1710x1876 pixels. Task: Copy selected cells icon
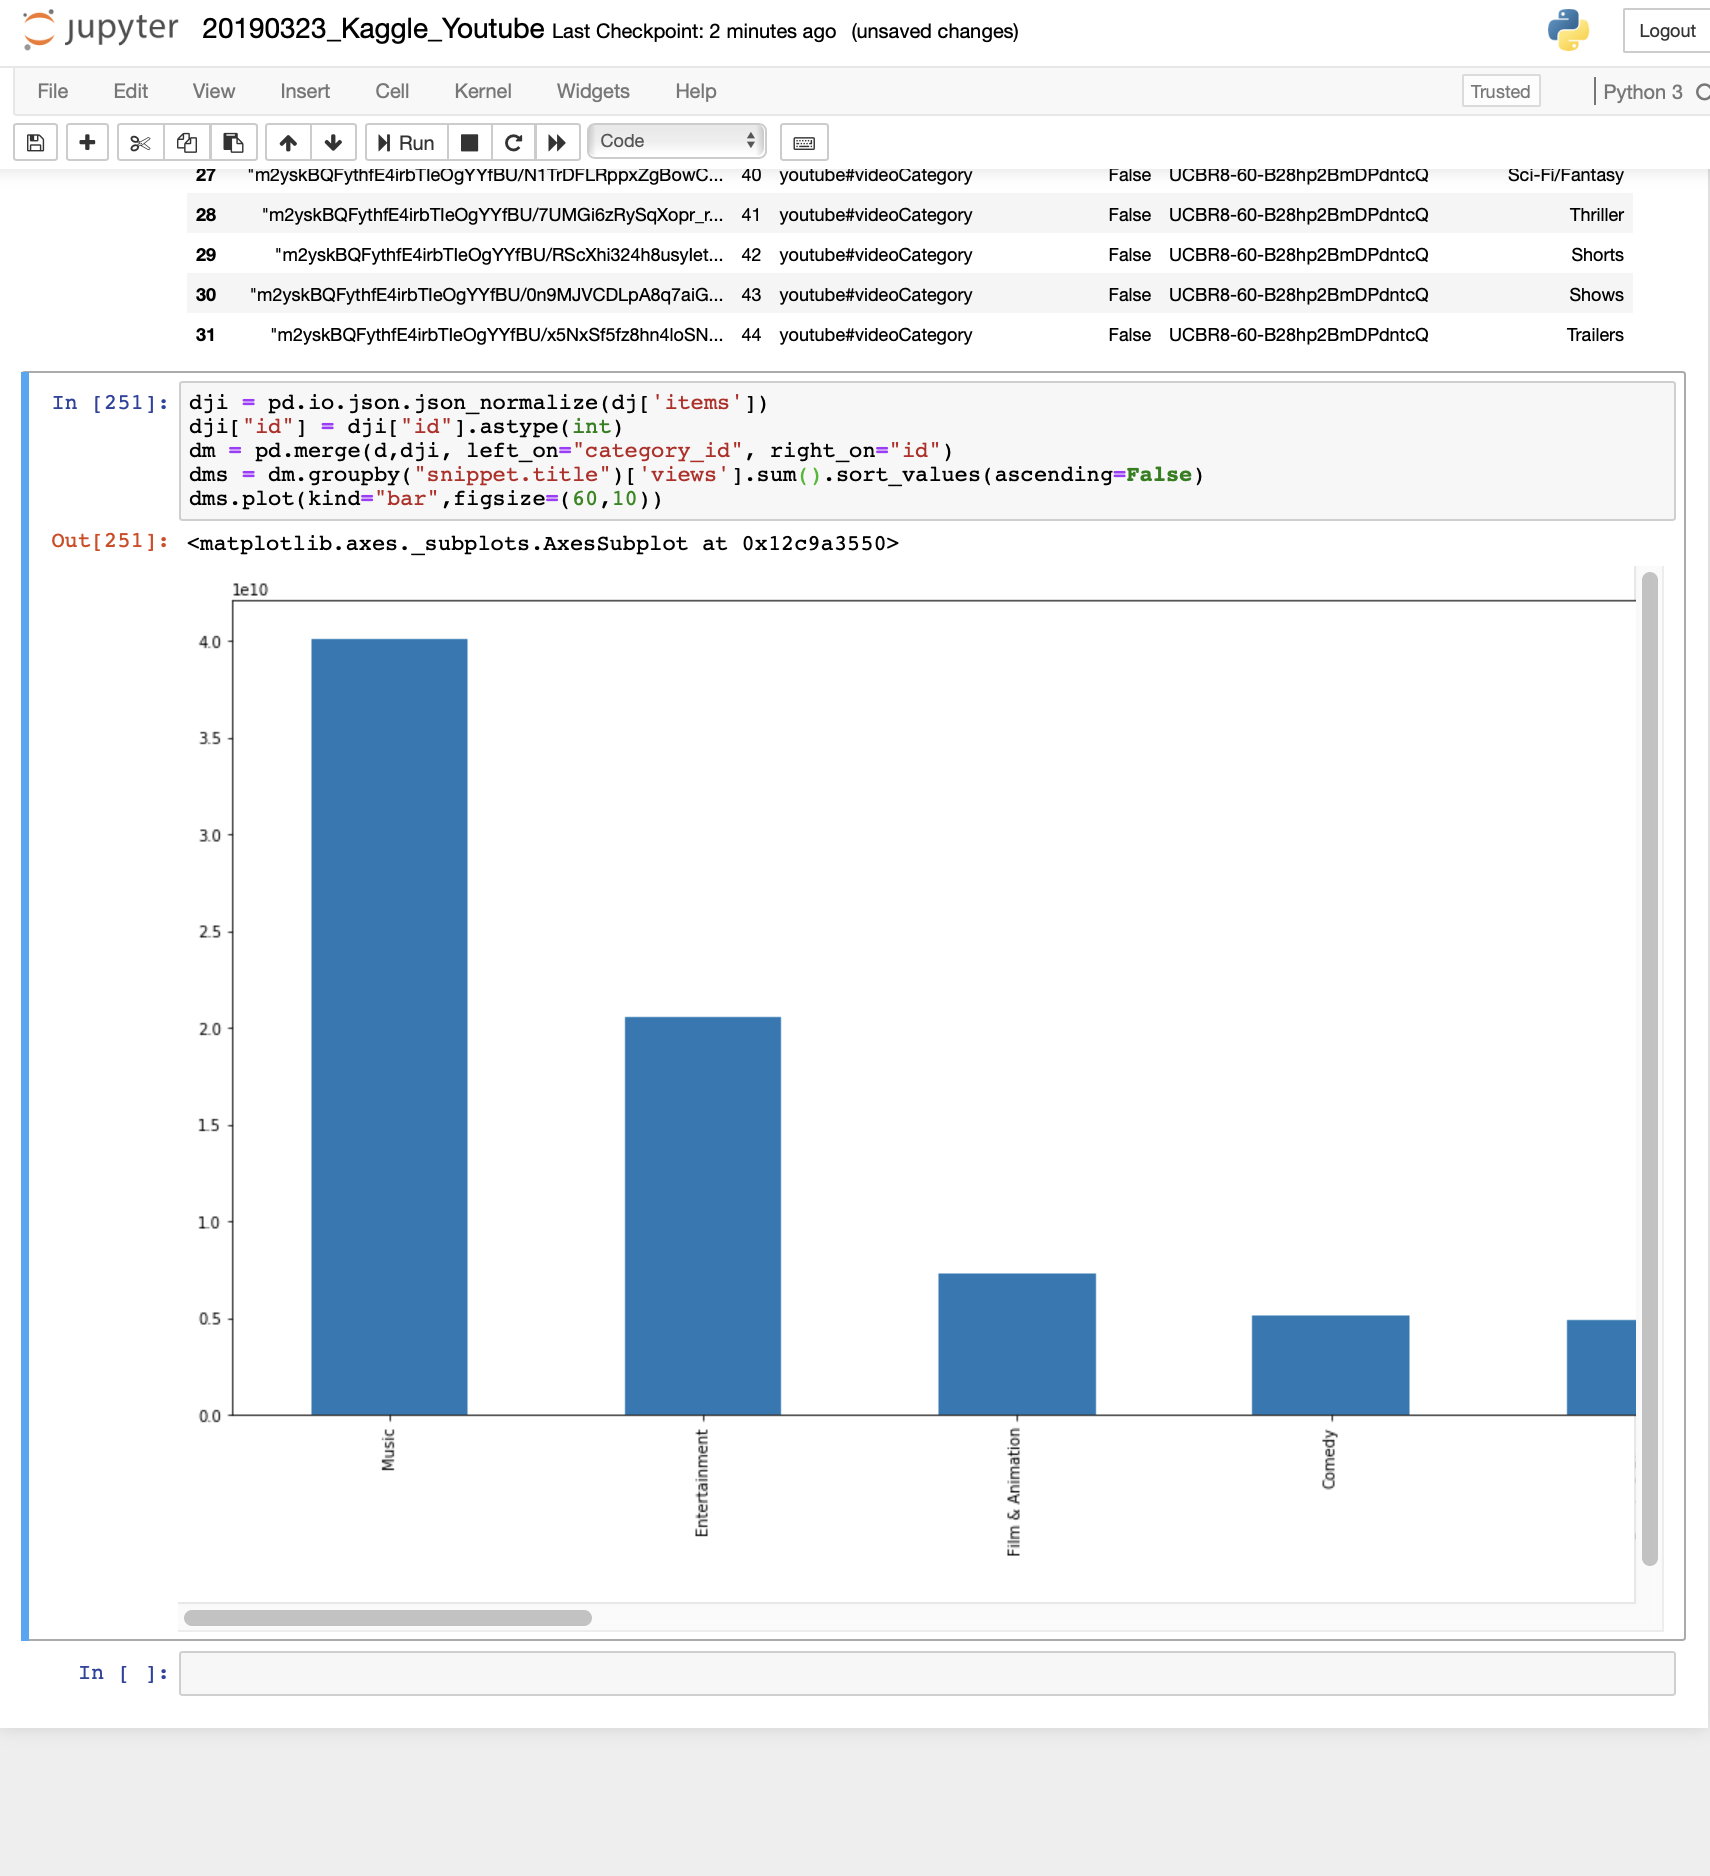click(187, 142)
